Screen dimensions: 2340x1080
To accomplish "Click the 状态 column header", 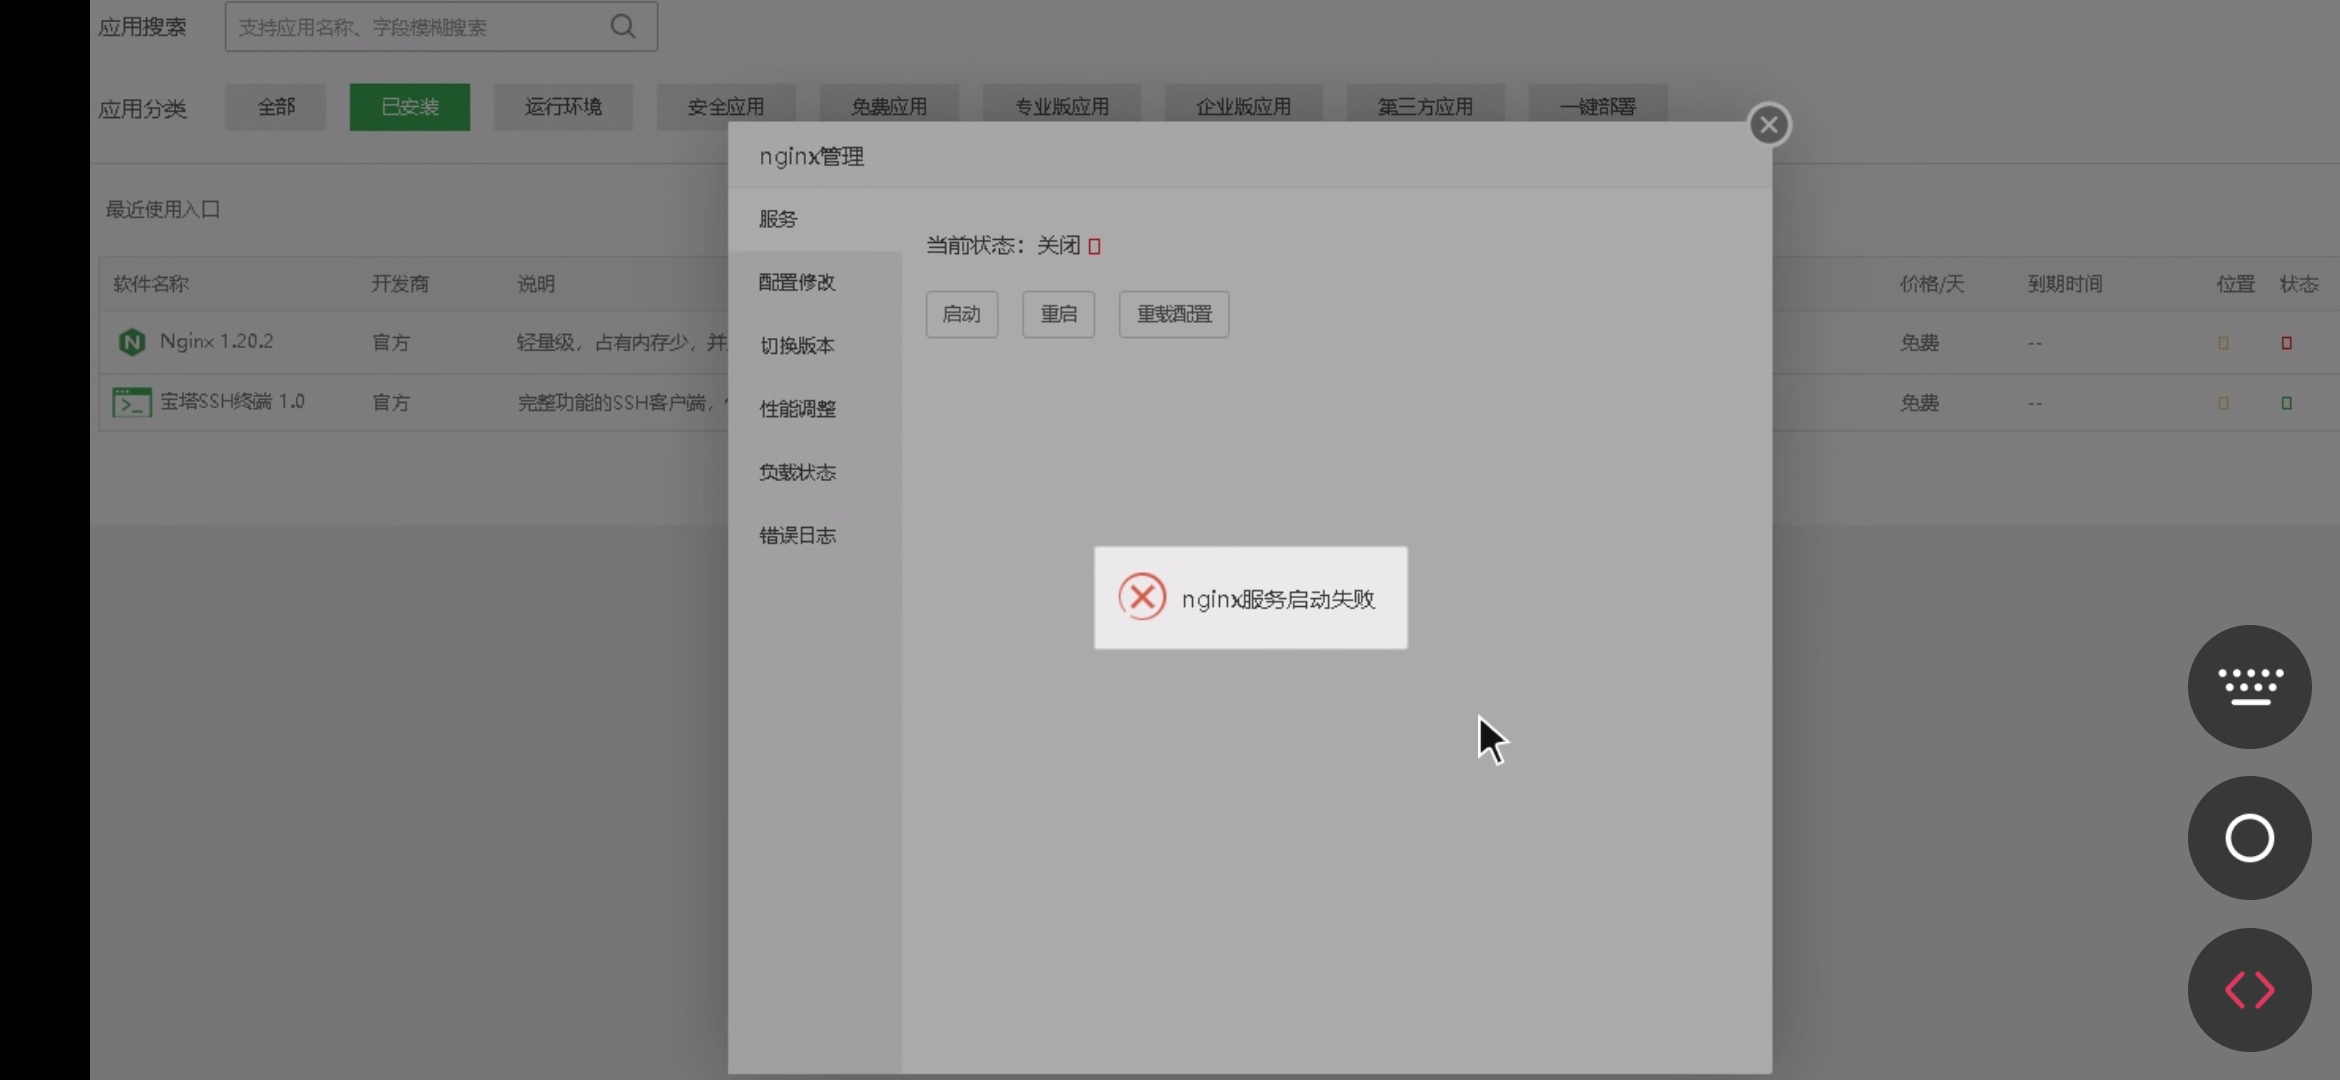I will click(2299, 284).
